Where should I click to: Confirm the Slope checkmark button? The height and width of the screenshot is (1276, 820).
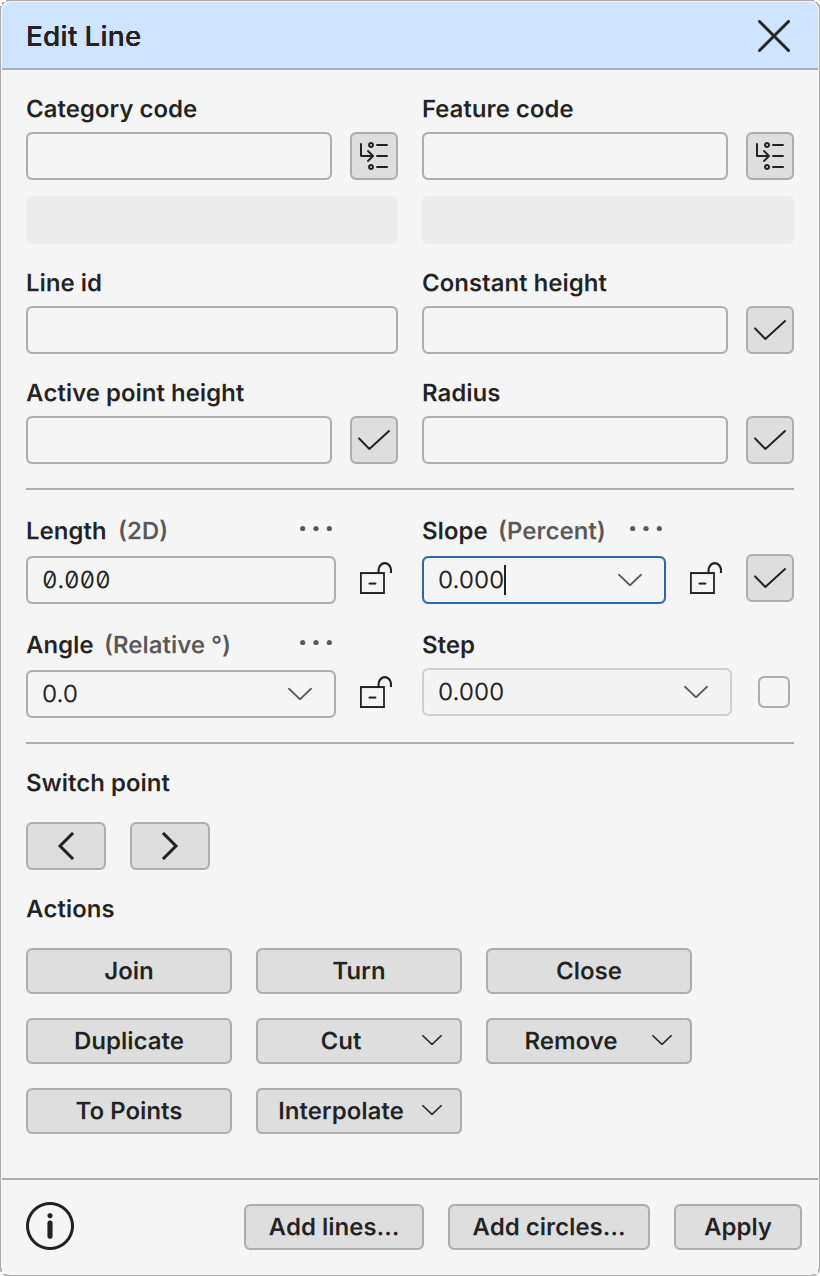(770, 578)
